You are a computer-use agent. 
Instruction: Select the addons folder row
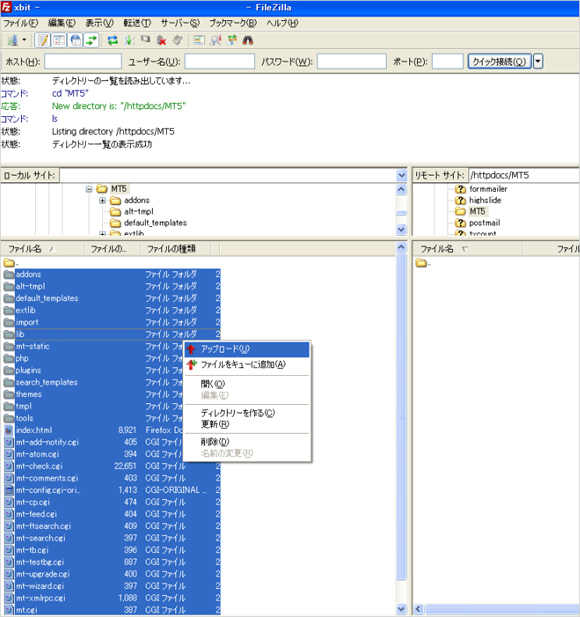pos(111,274)
